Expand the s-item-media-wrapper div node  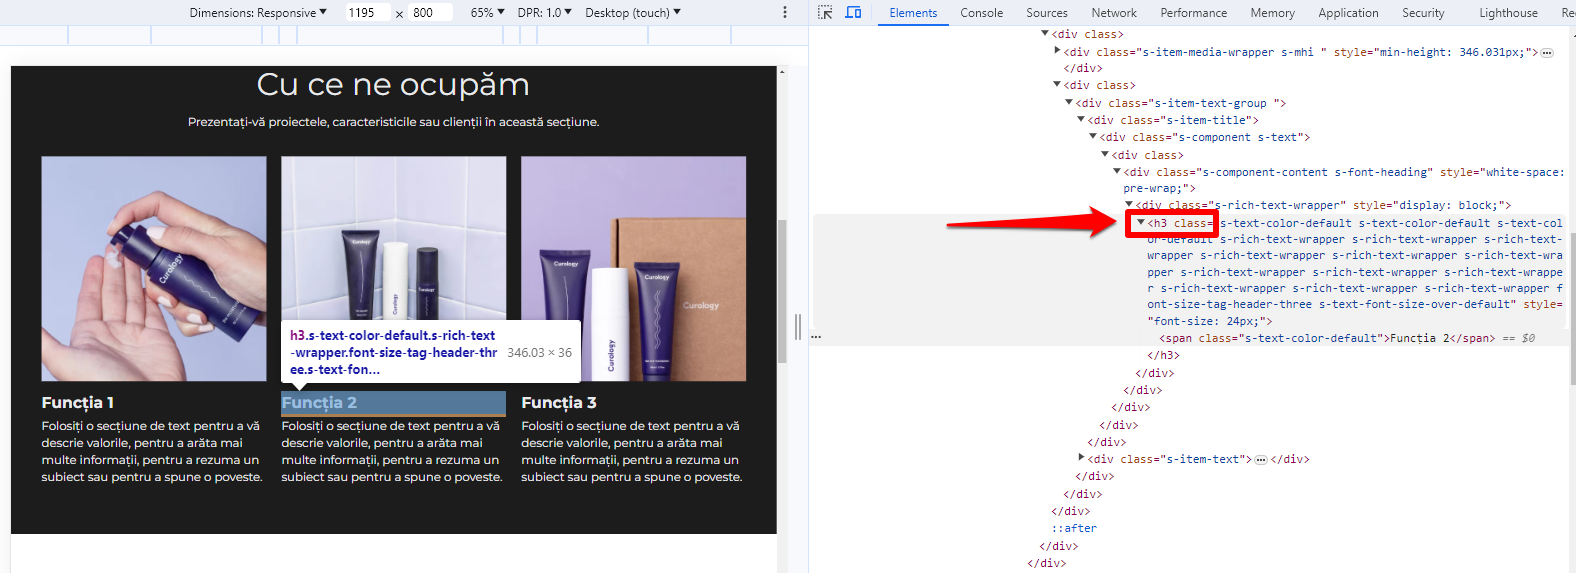click(x=1057, y=51)
